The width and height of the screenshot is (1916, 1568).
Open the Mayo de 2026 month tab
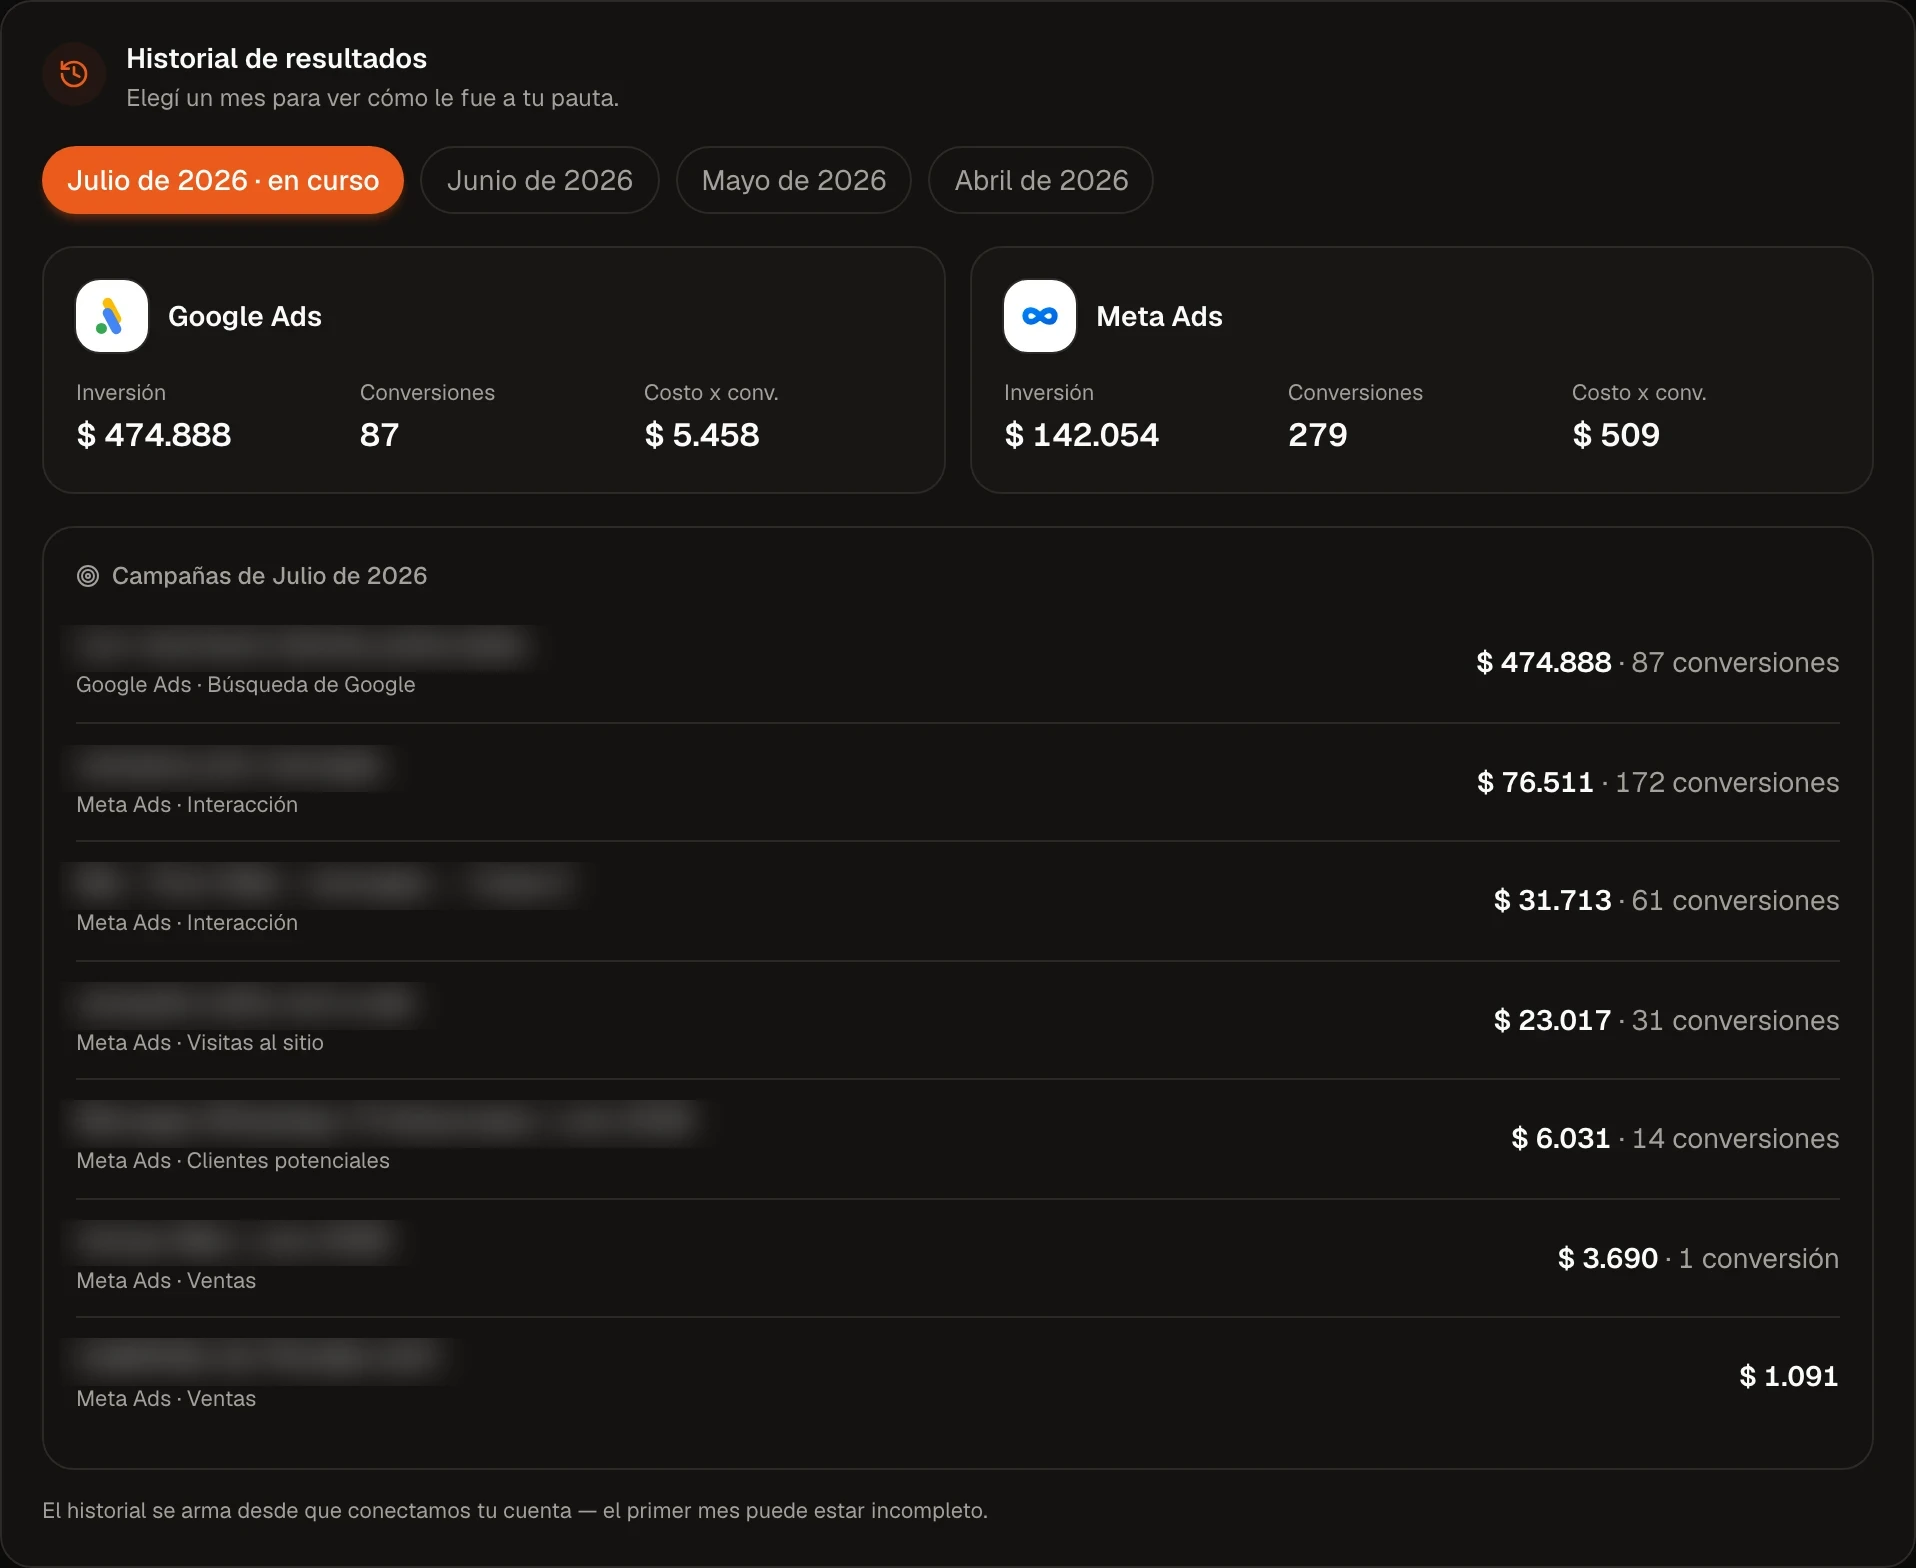click(x=794, y=180)
